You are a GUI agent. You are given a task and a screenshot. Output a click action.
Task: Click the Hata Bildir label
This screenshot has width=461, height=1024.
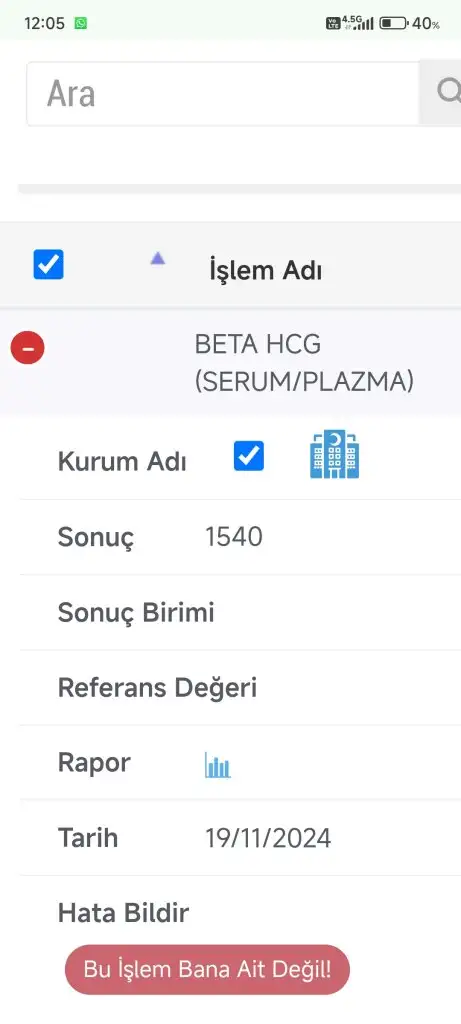[x=123, y=912]
